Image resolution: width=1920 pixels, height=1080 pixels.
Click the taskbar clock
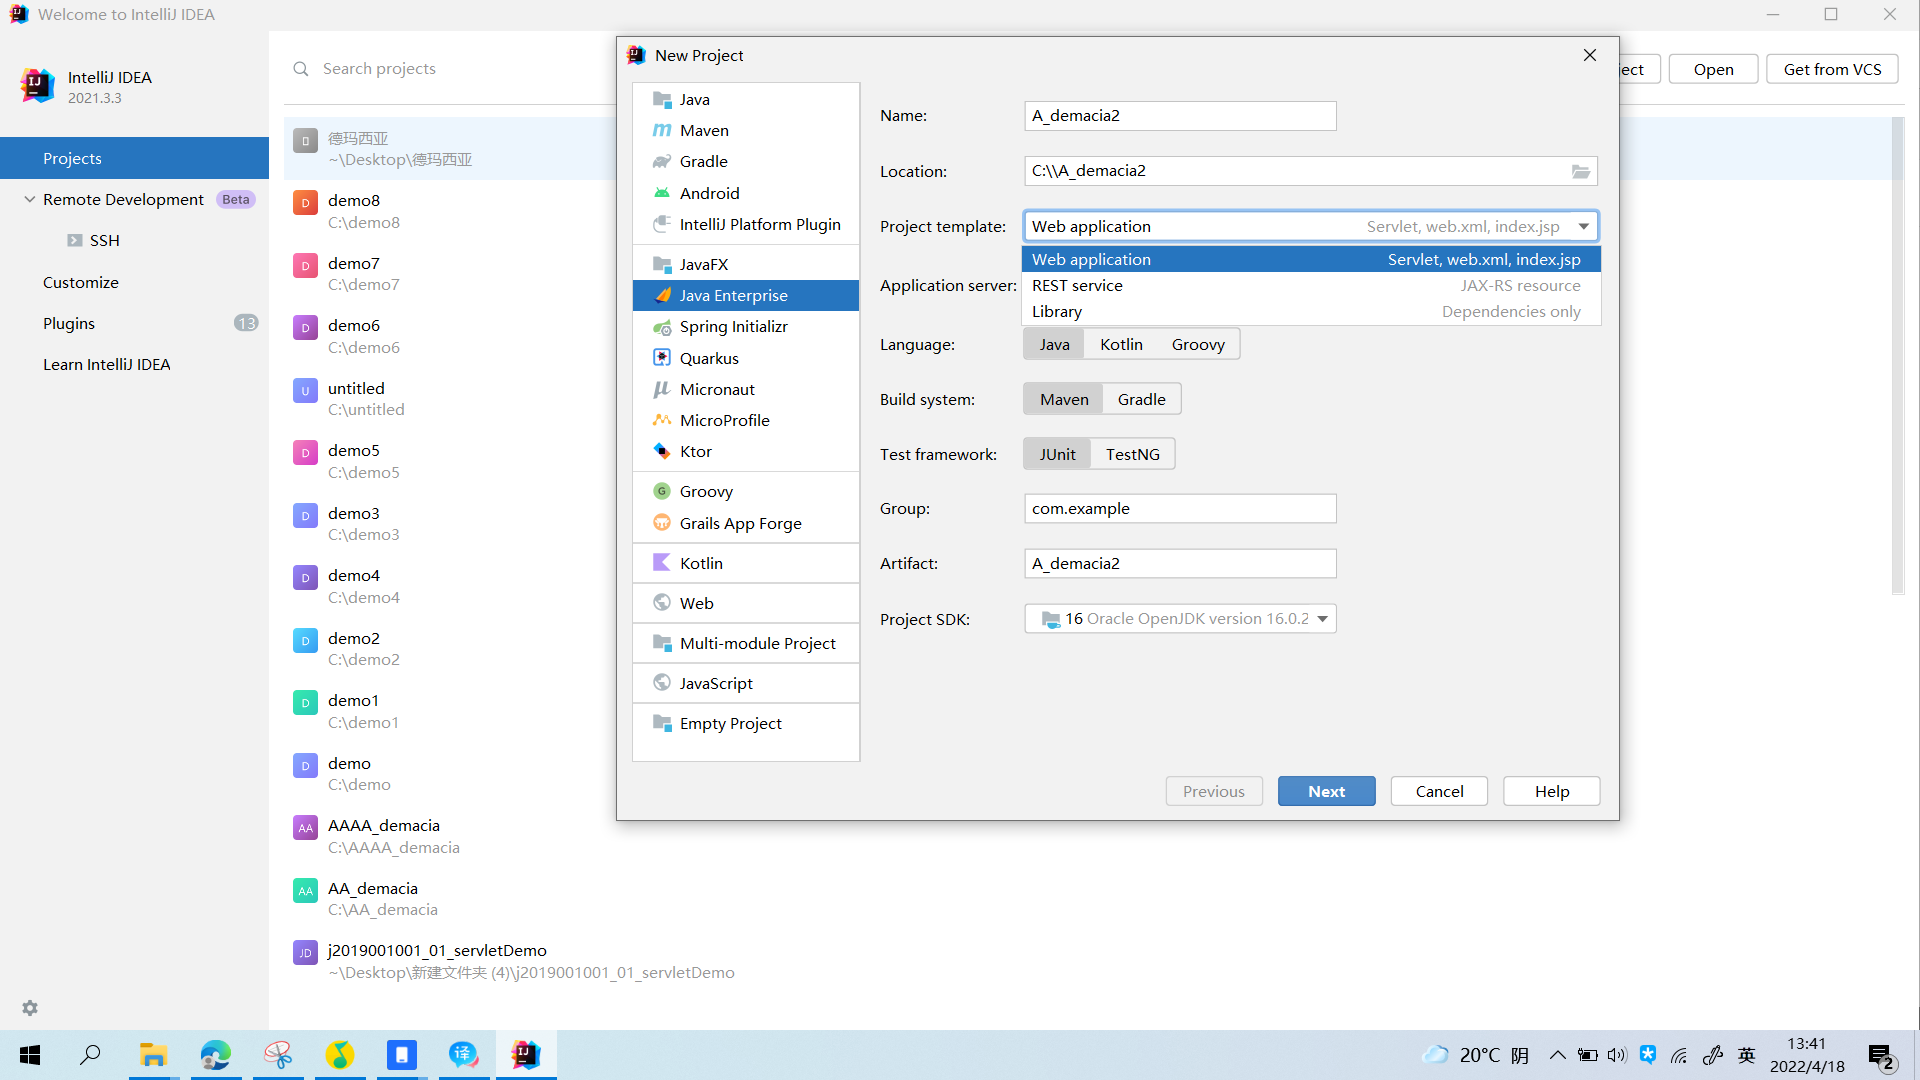(x=1807, y=1055)
